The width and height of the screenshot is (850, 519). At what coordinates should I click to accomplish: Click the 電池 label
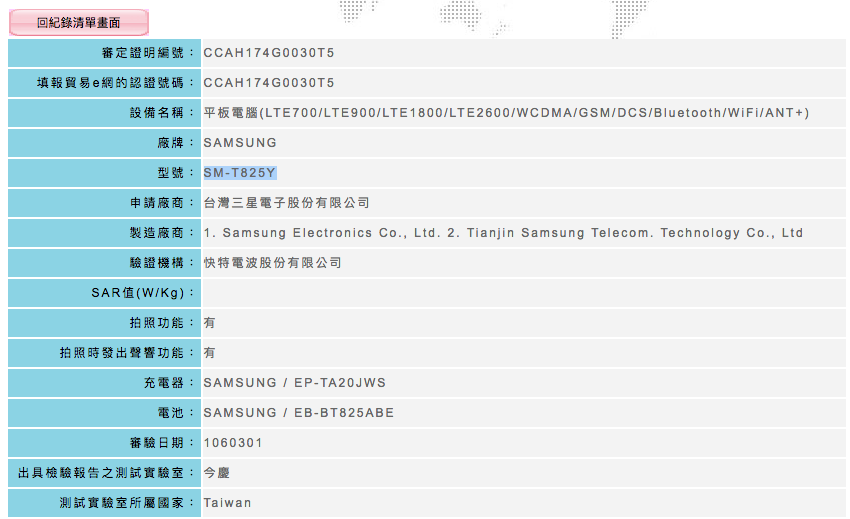point(176,413)
